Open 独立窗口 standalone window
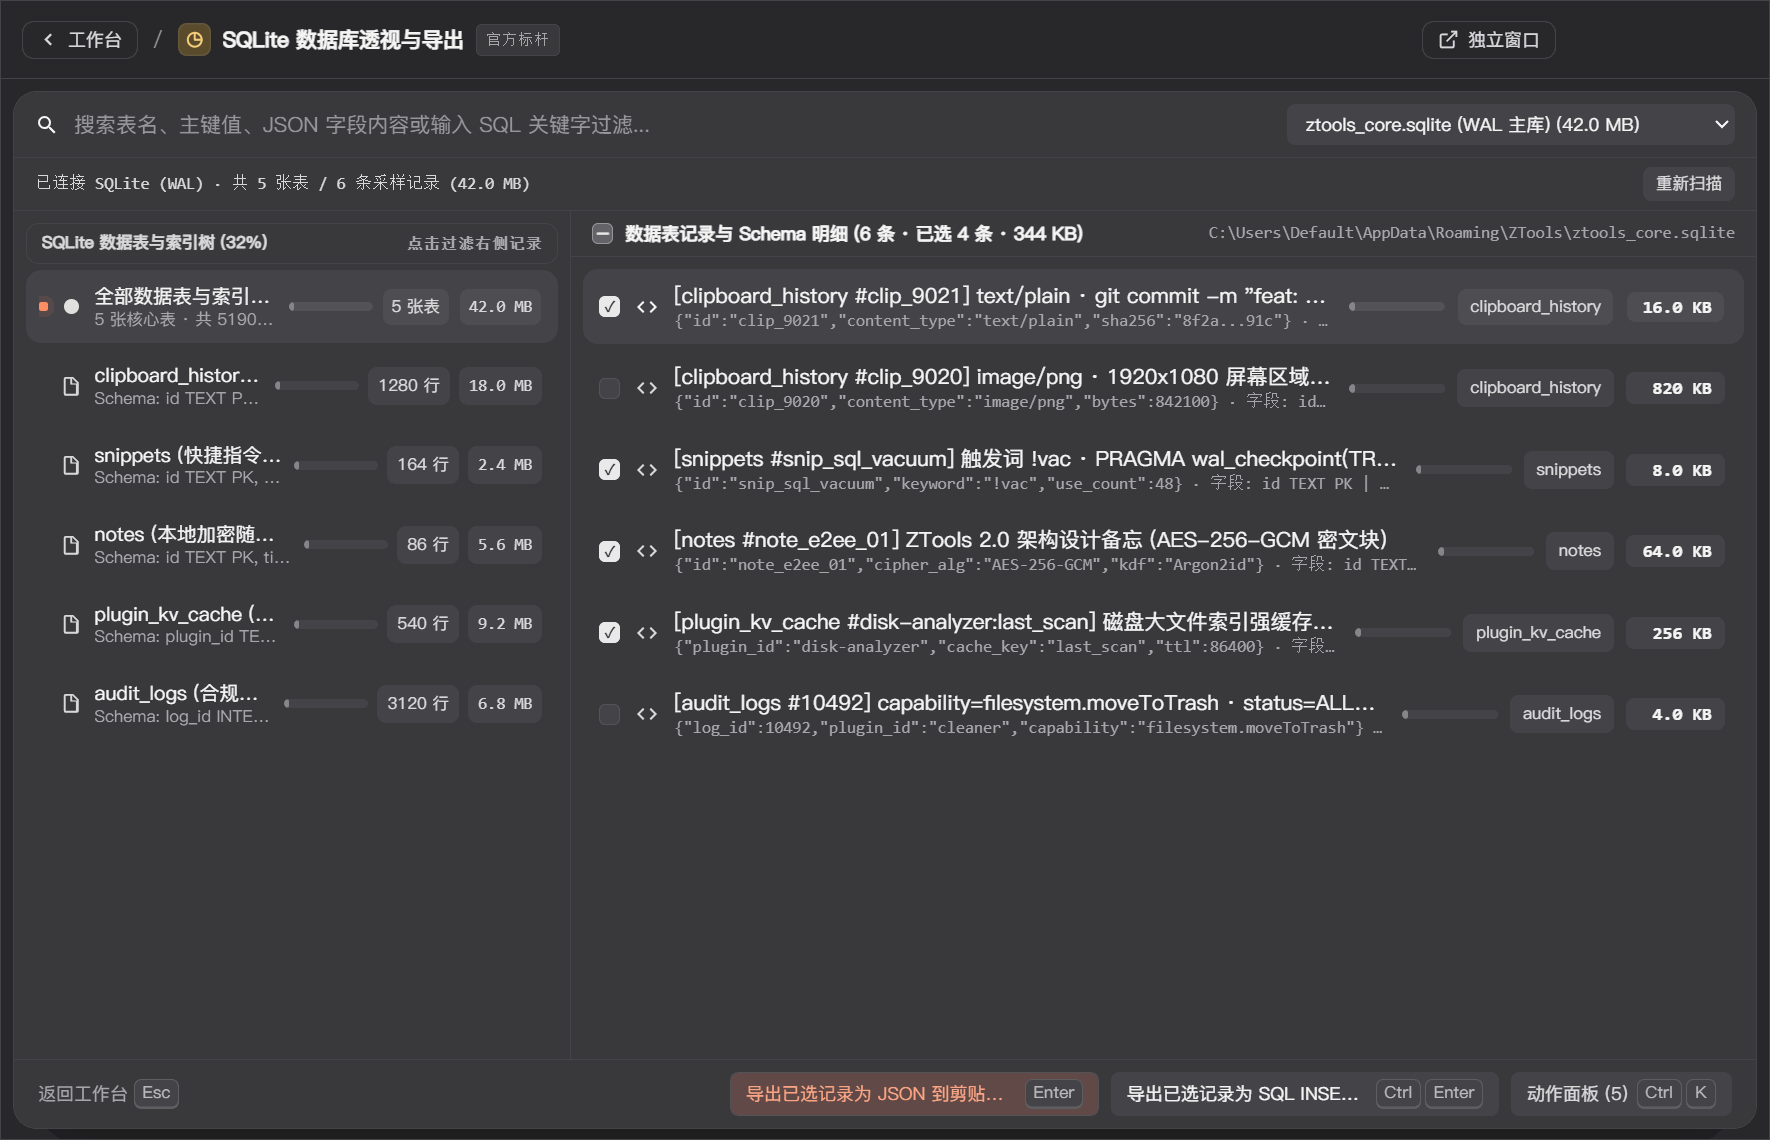 1488,40
